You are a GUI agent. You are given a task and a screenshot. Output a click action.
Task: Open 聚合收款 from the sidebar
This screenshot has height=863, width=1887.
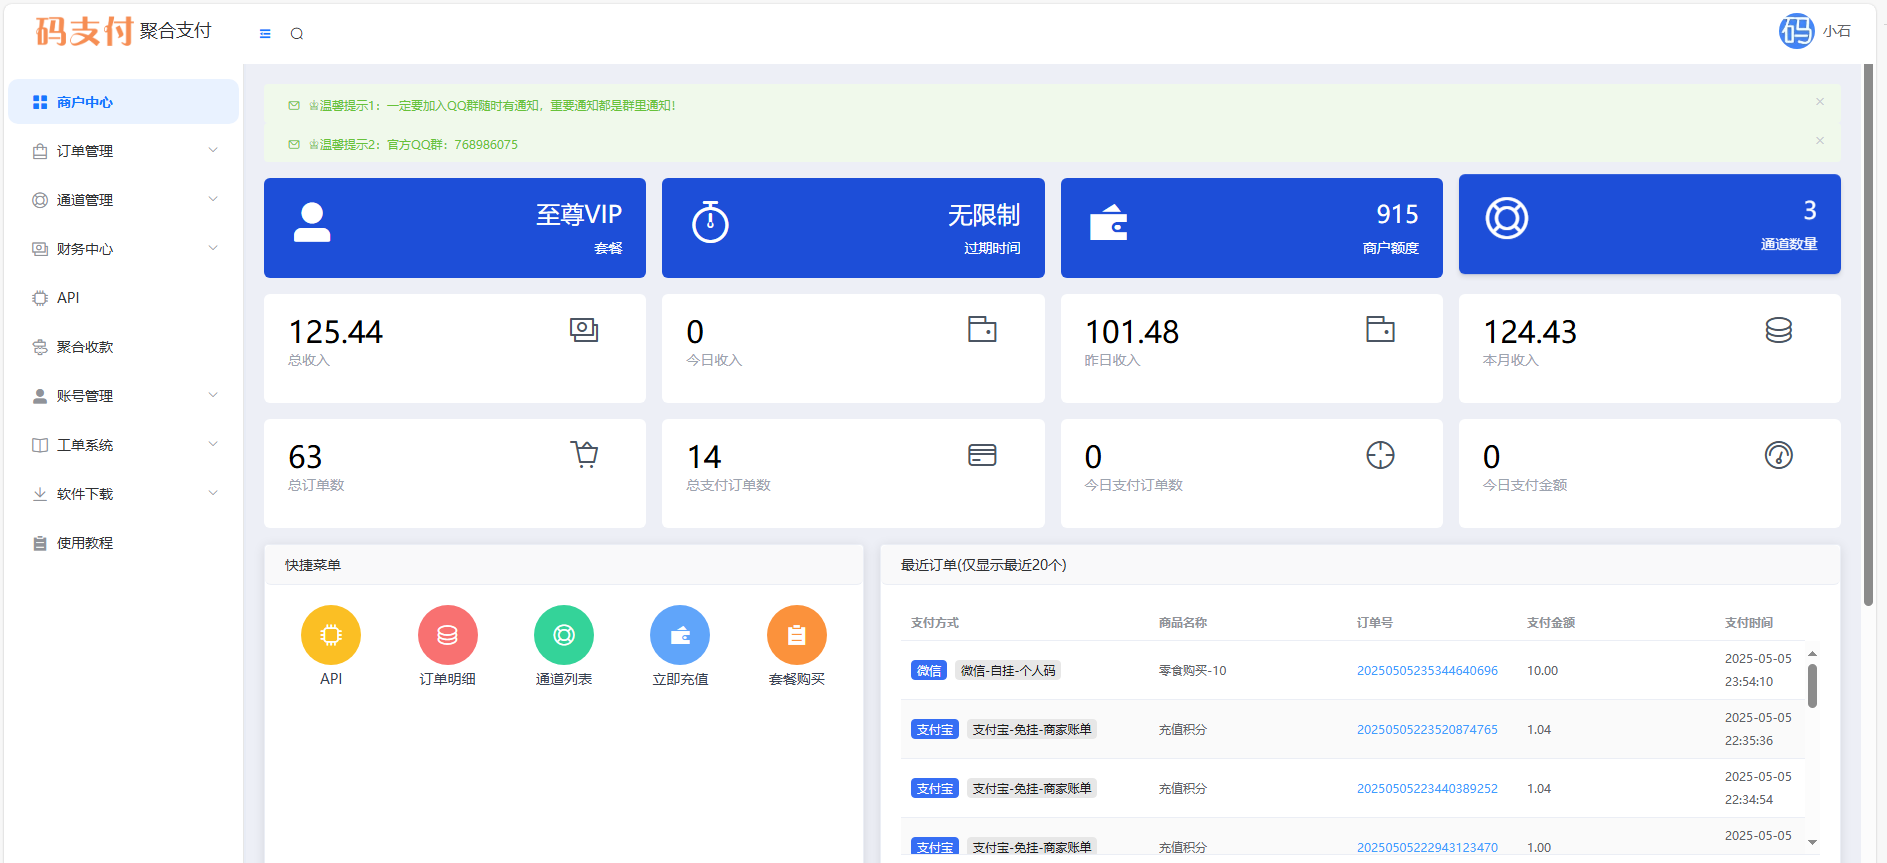pos(85,347)
